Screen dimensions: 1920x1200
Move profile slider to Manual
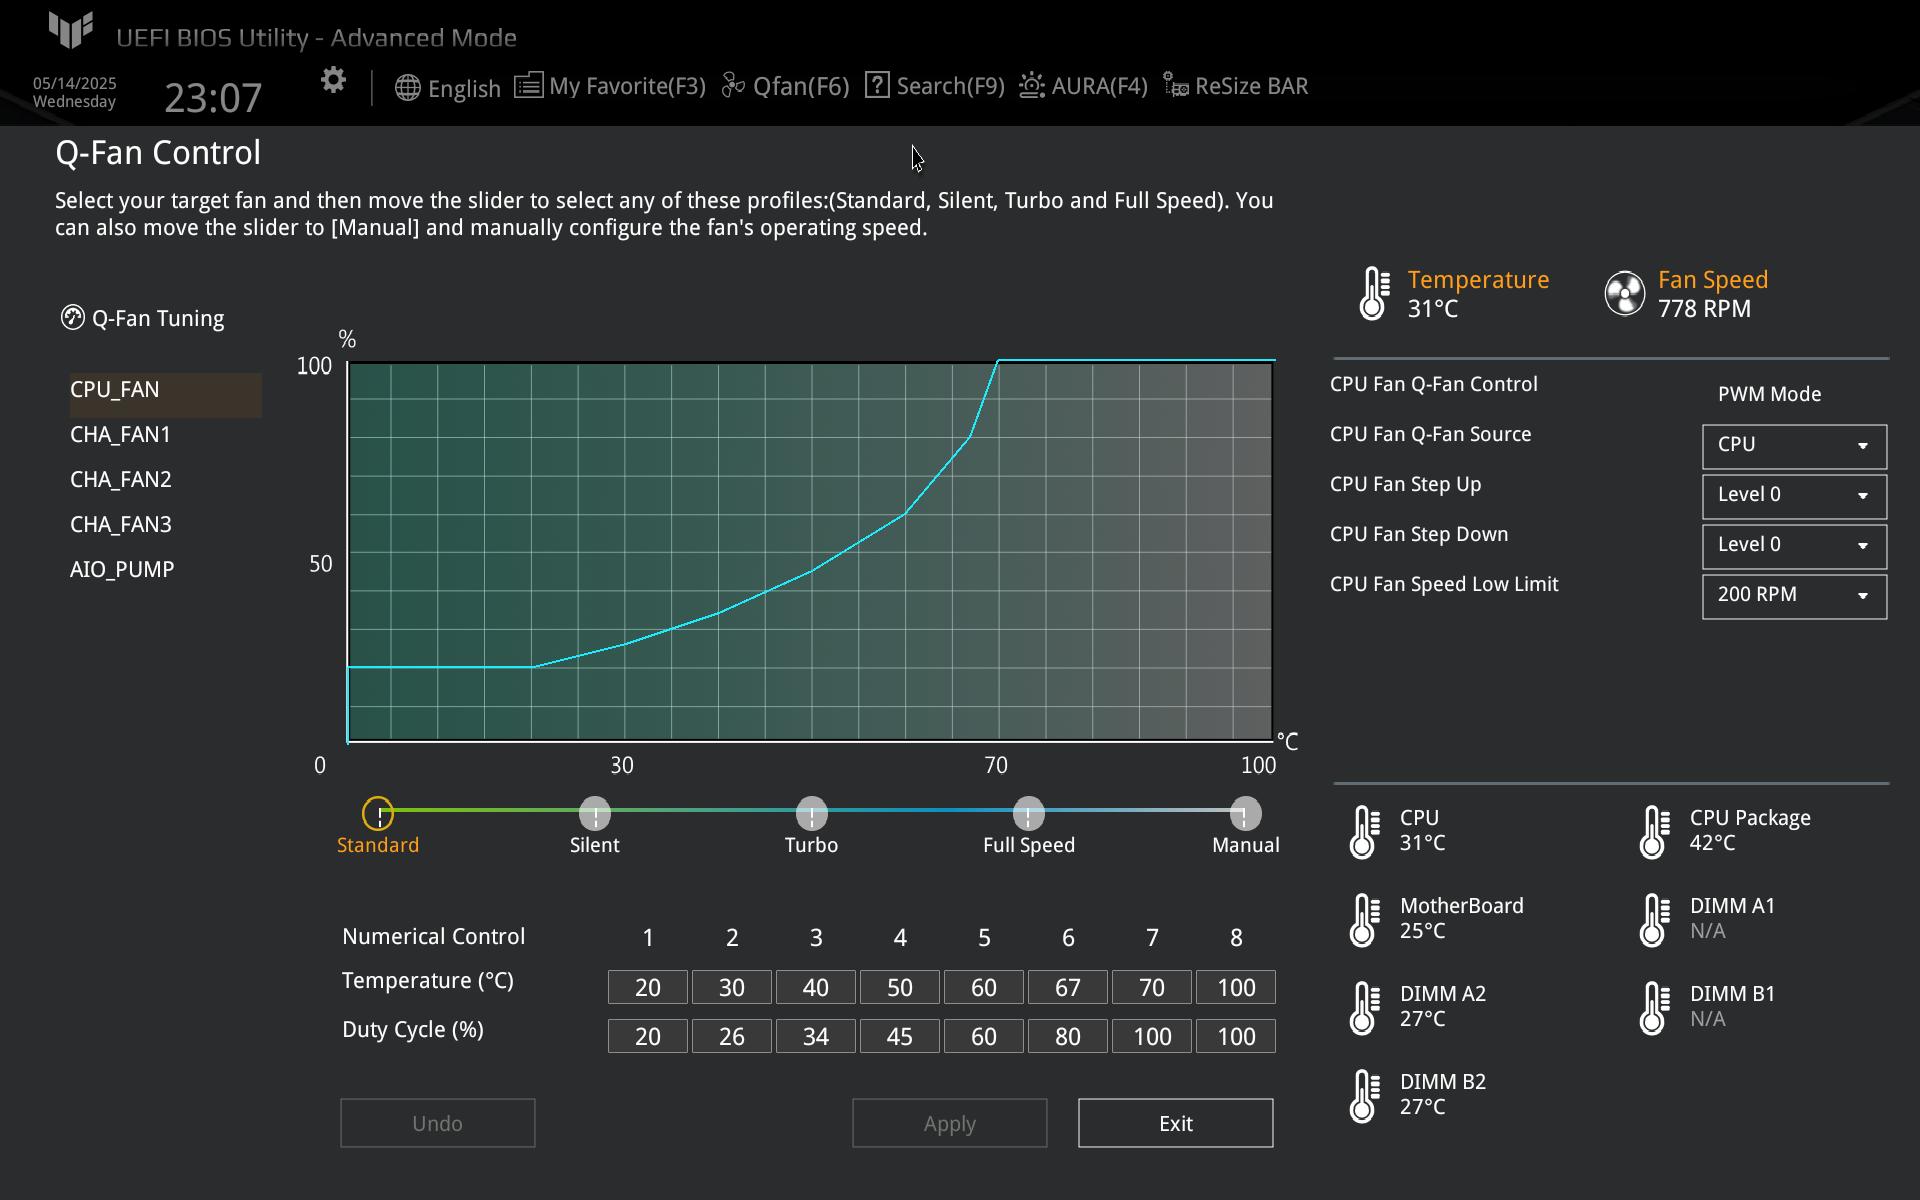1245,814
